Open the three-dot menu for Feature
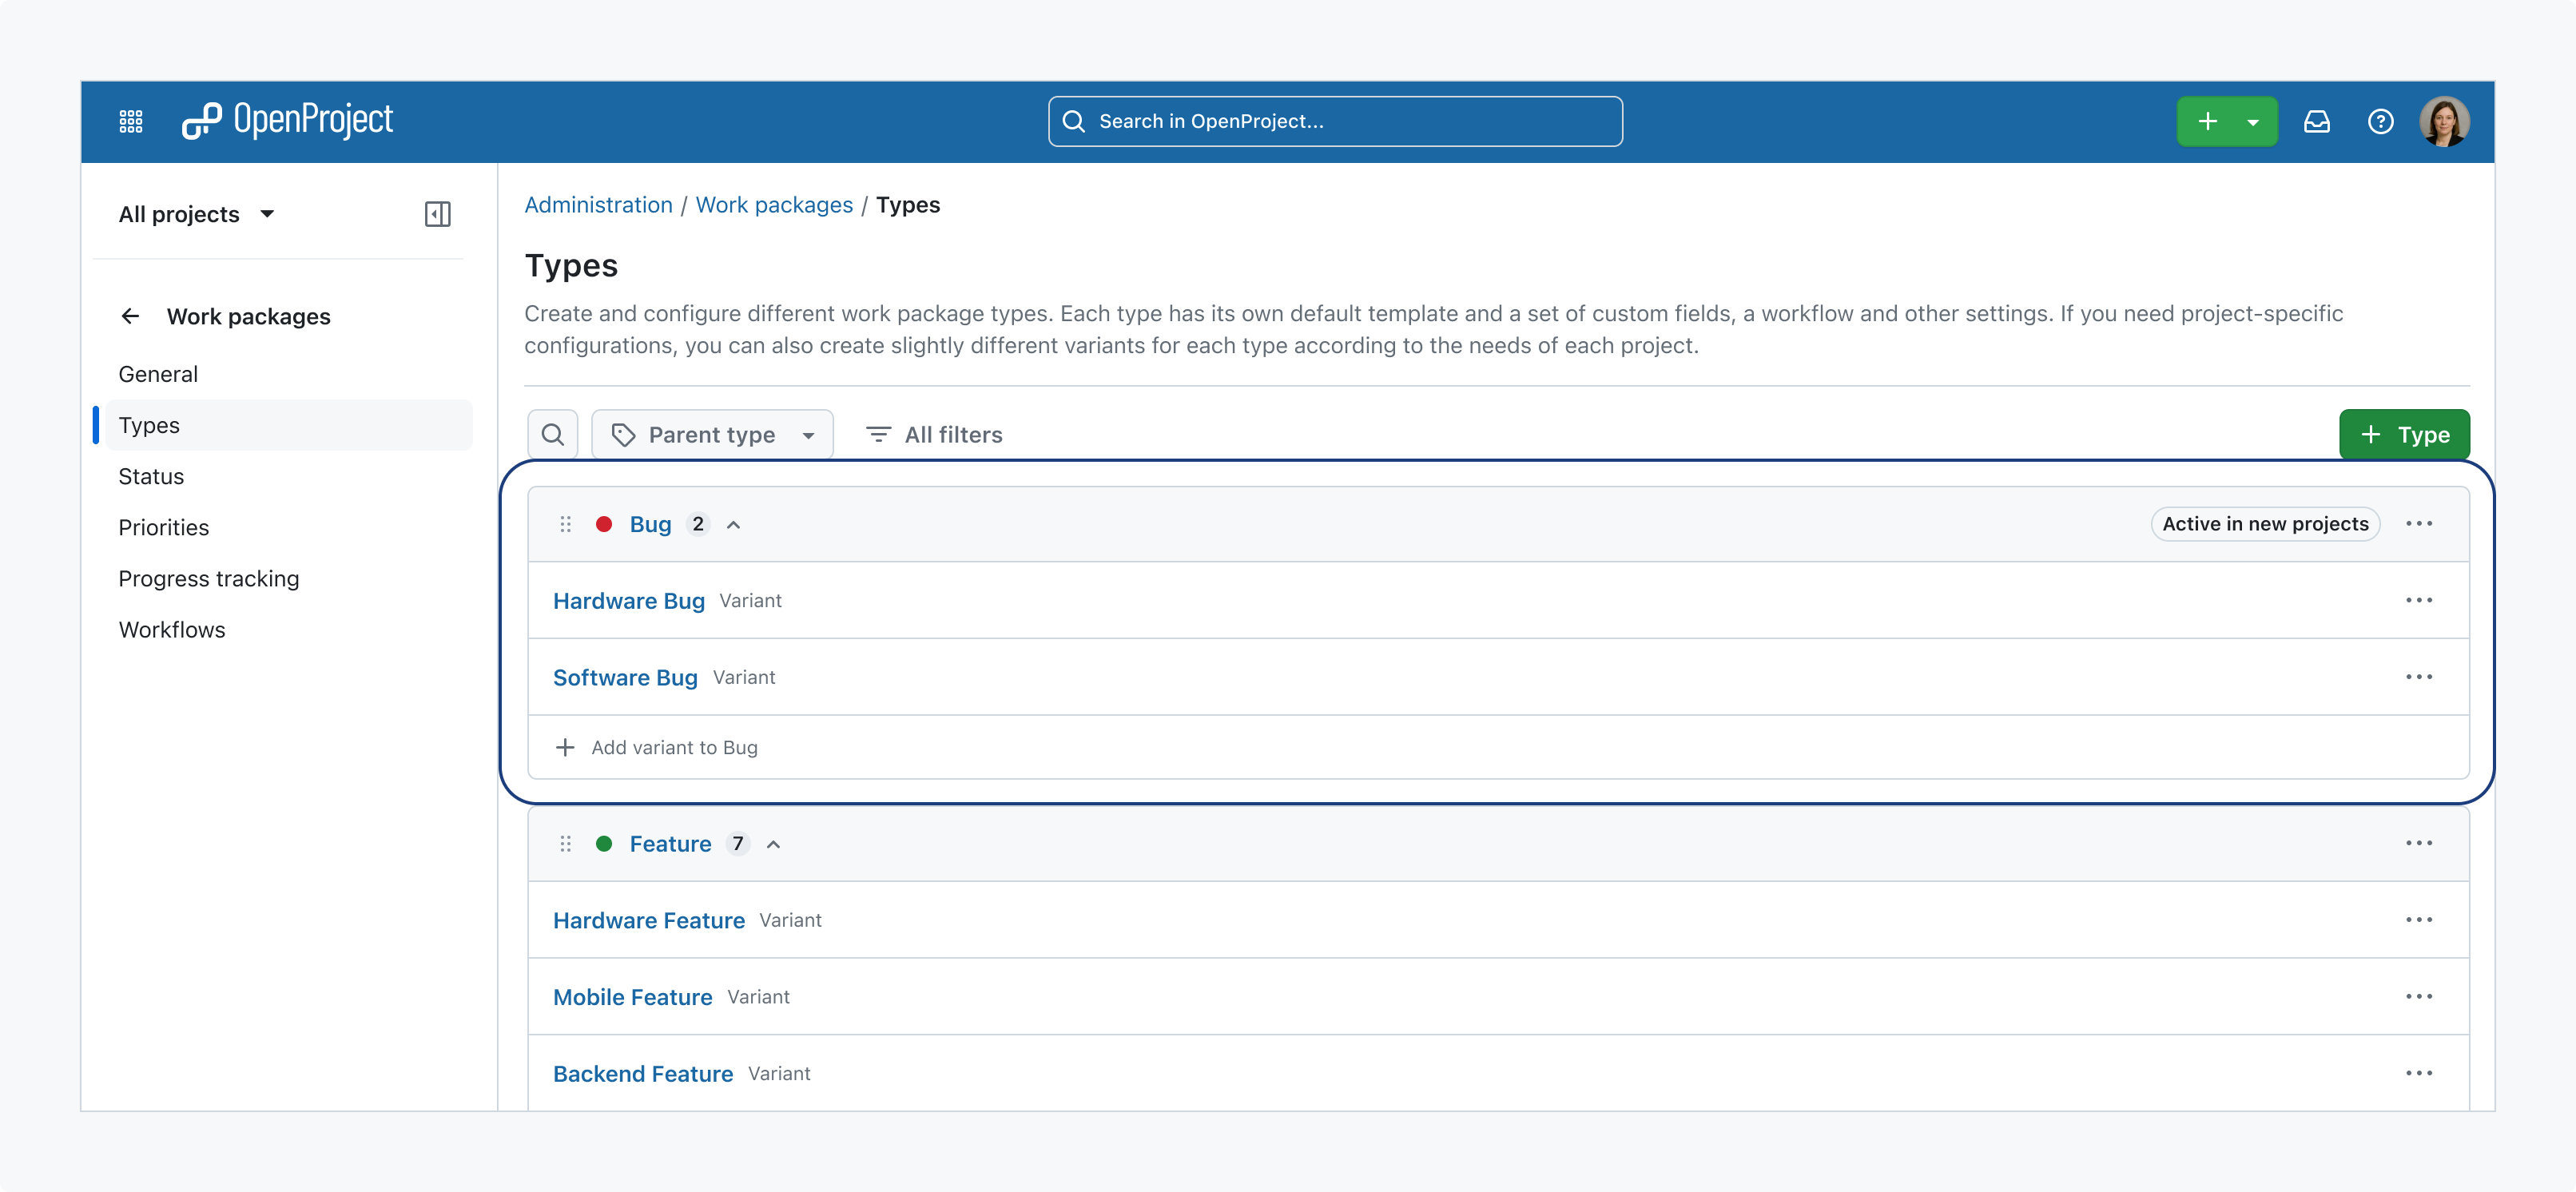 (2419, 843)
